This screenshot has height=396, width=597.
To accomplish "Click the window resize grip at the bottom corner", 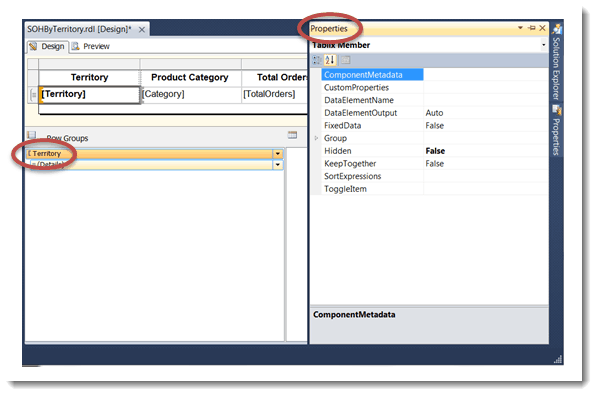I will coord(558,359).
